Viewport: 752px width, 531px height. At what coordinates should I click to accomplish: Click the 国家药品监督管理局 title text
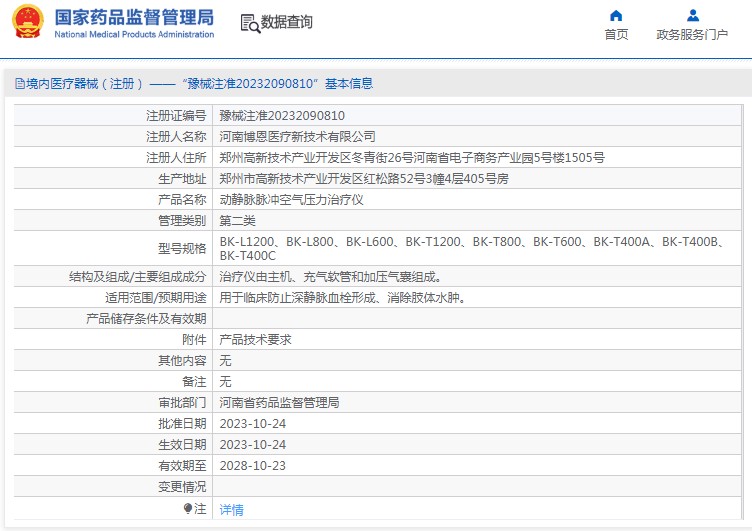[134, 17]
